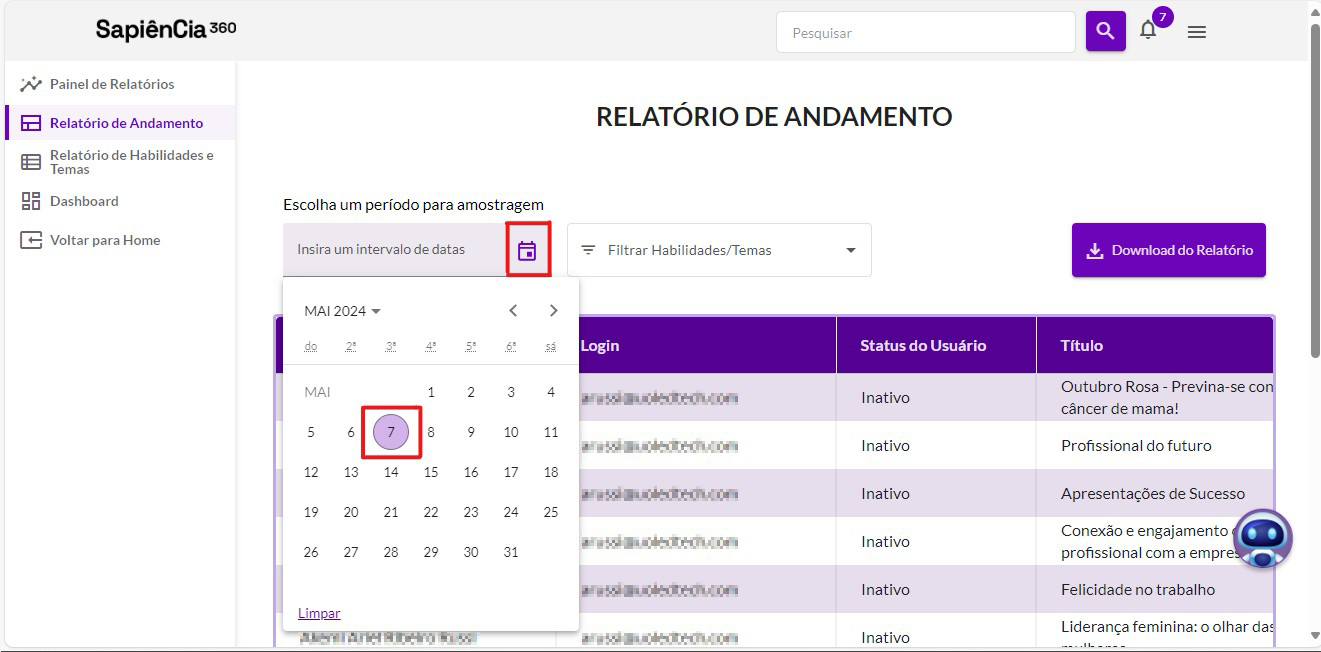Screen dimensions: 1321x652
Task: Select May 11 in calendar
Action: [551, 432]
